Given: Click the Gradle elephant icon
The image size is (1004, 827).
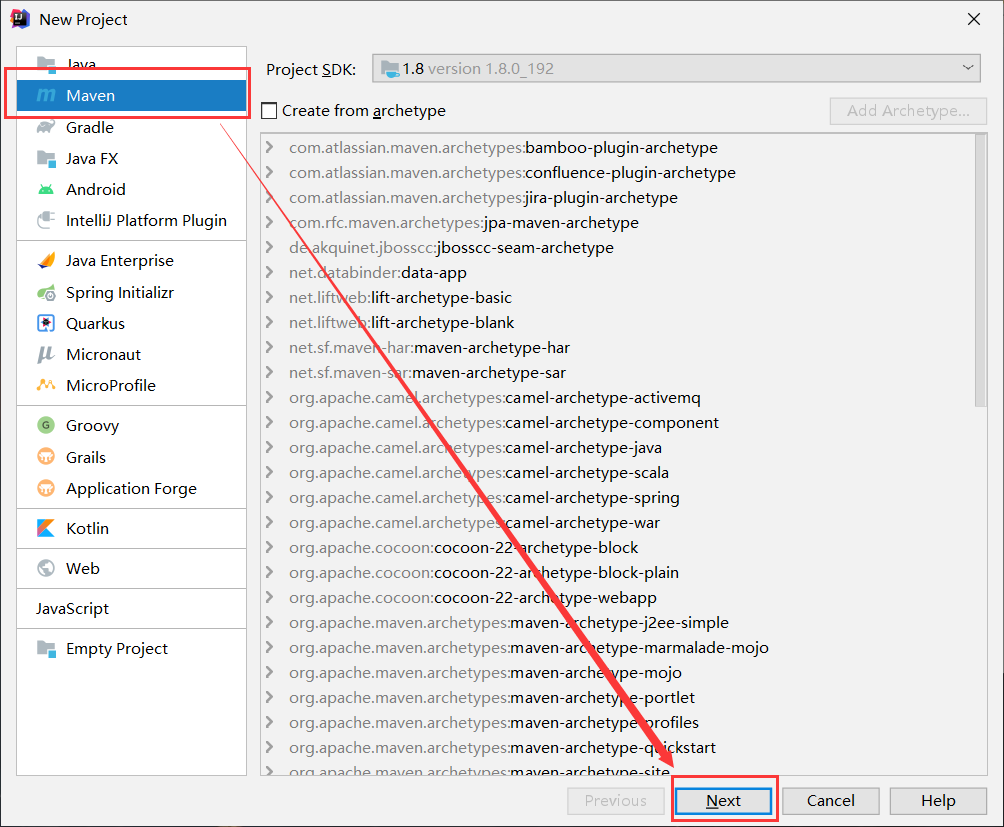Looking at the screenshot, I should [46, 127].
